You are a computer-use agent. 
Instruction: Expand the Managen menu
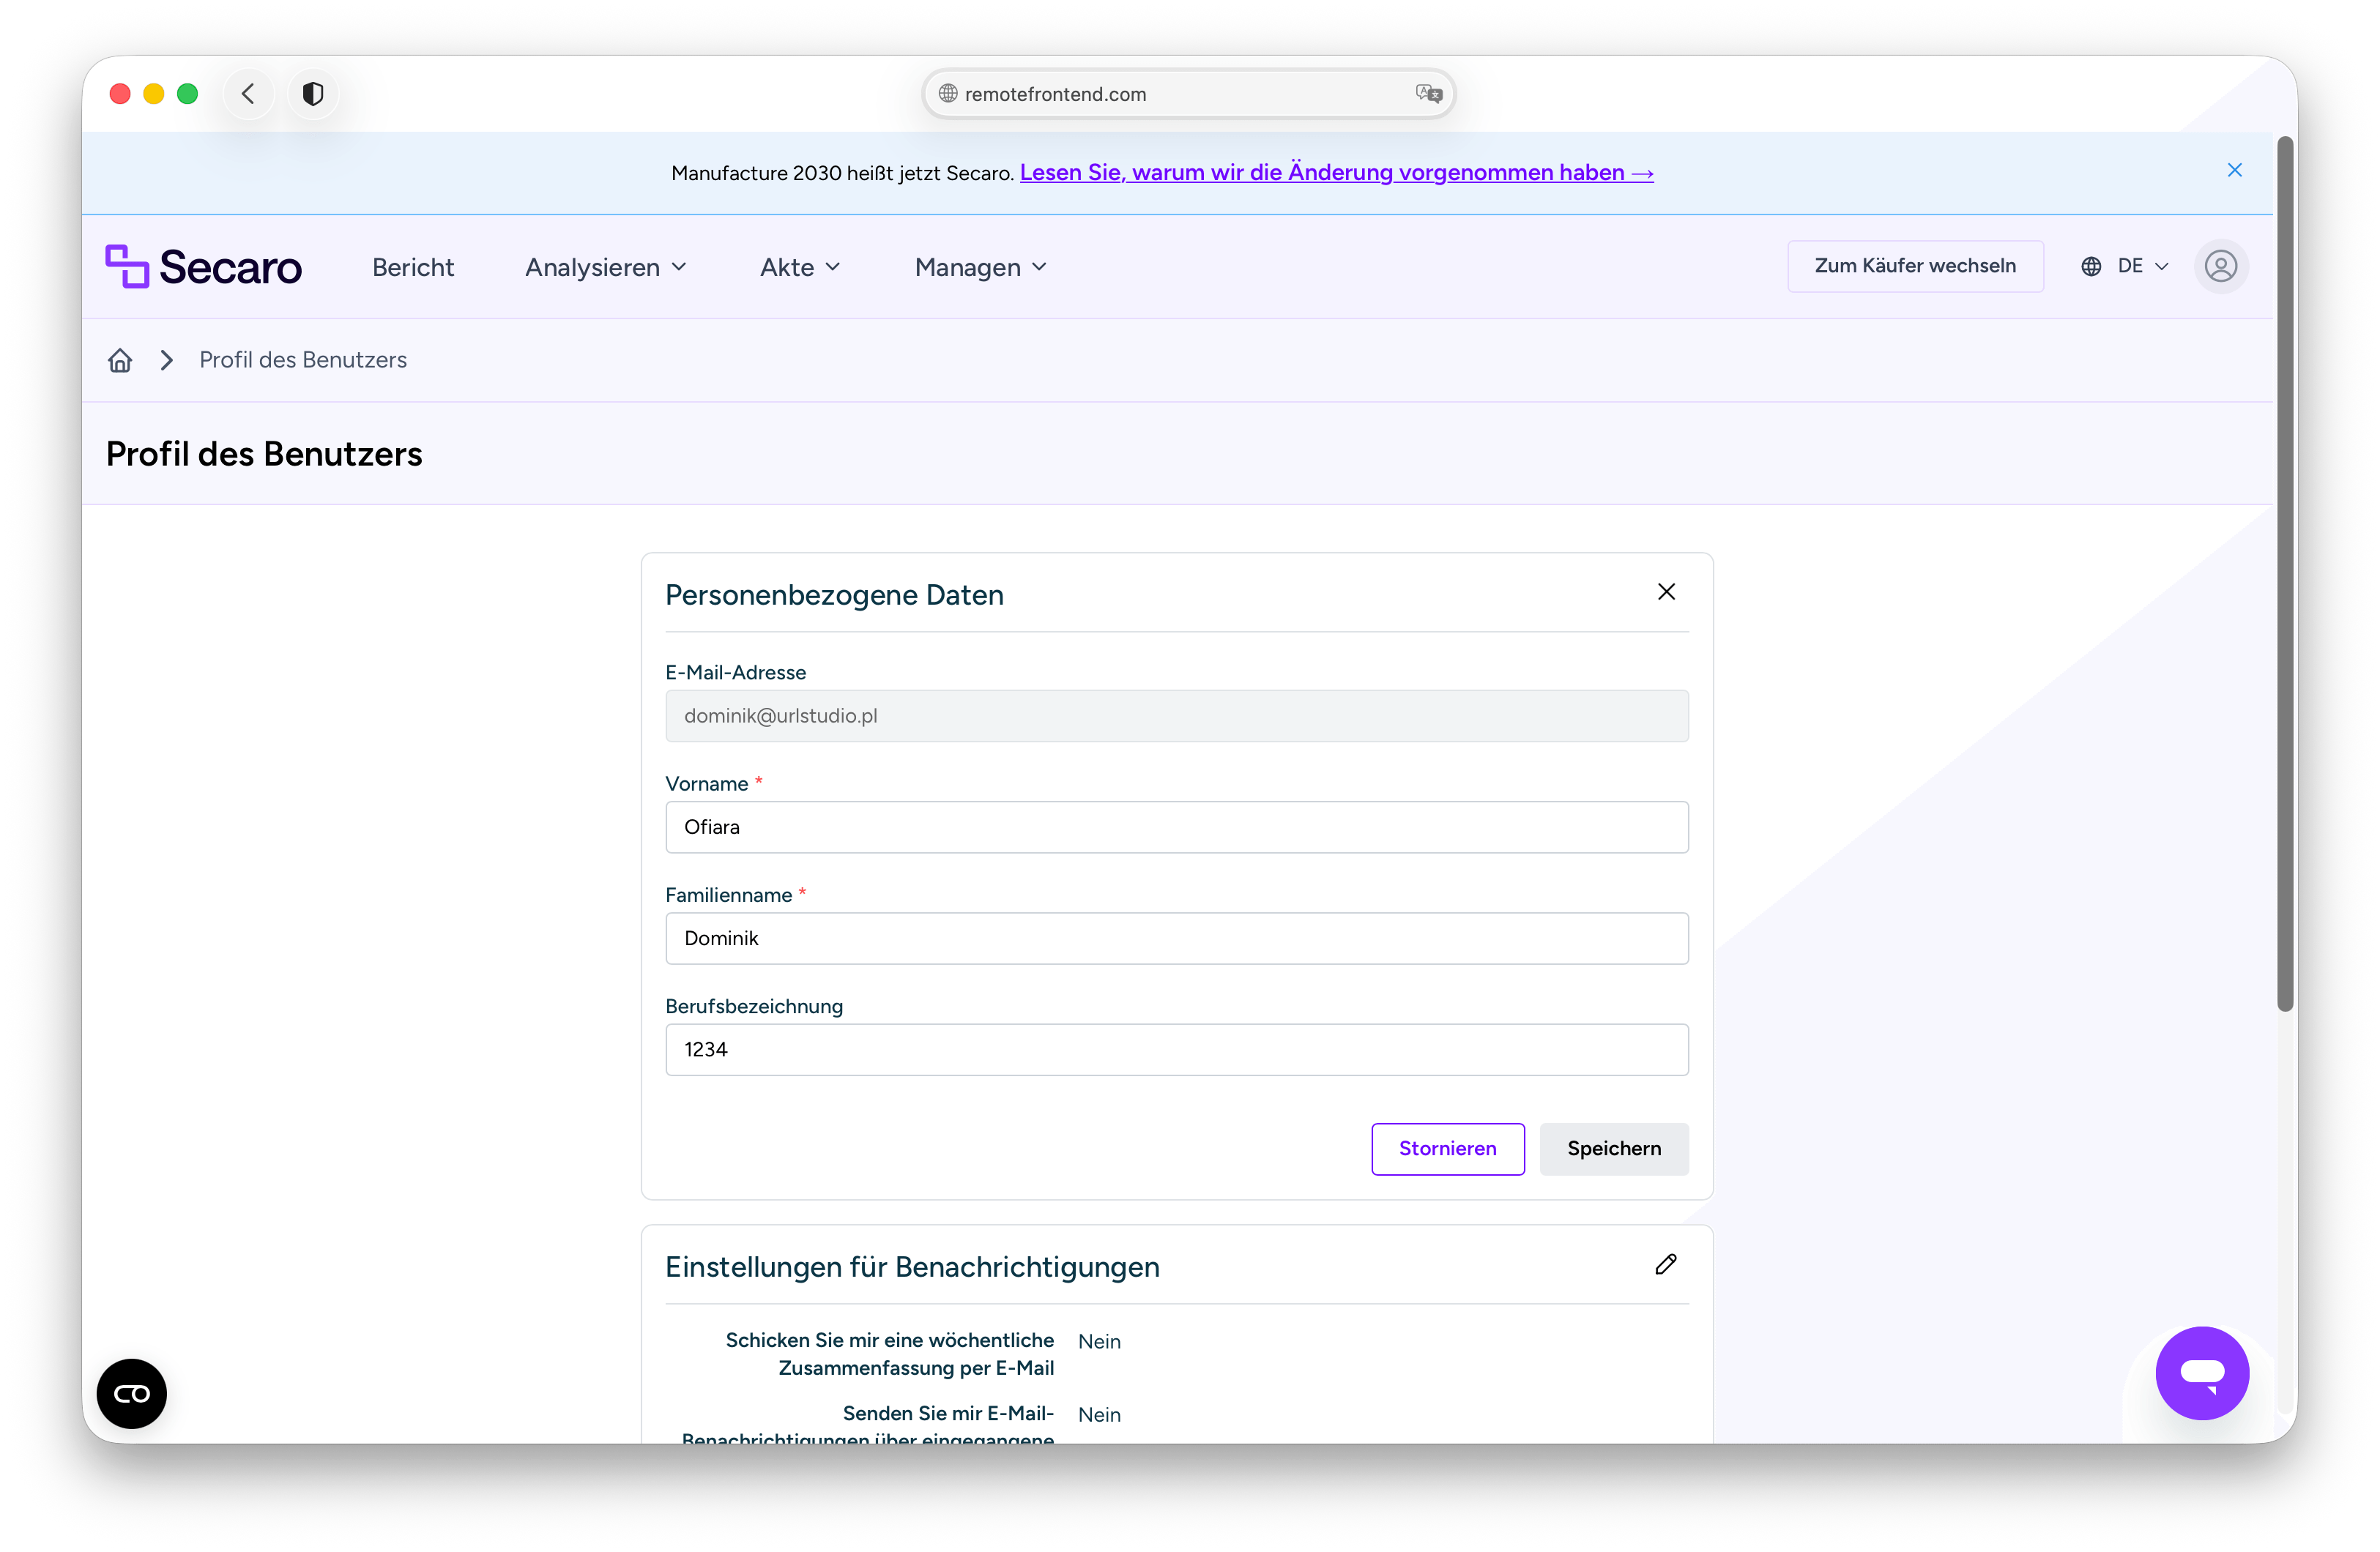(981, 268)
